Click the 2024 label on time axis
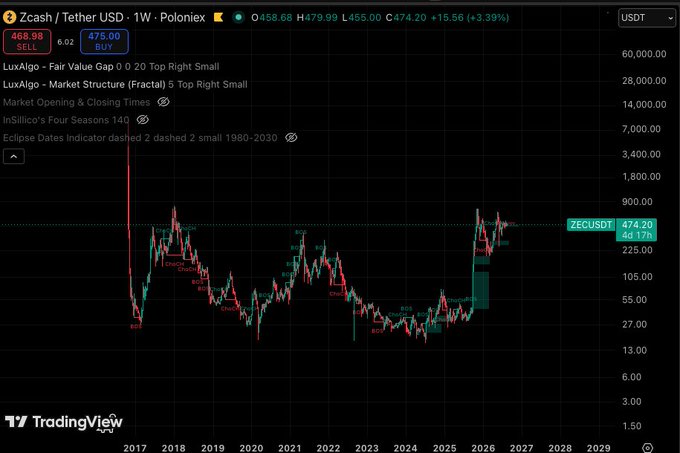The image size is (680, 453). click(x=405, y=448)
